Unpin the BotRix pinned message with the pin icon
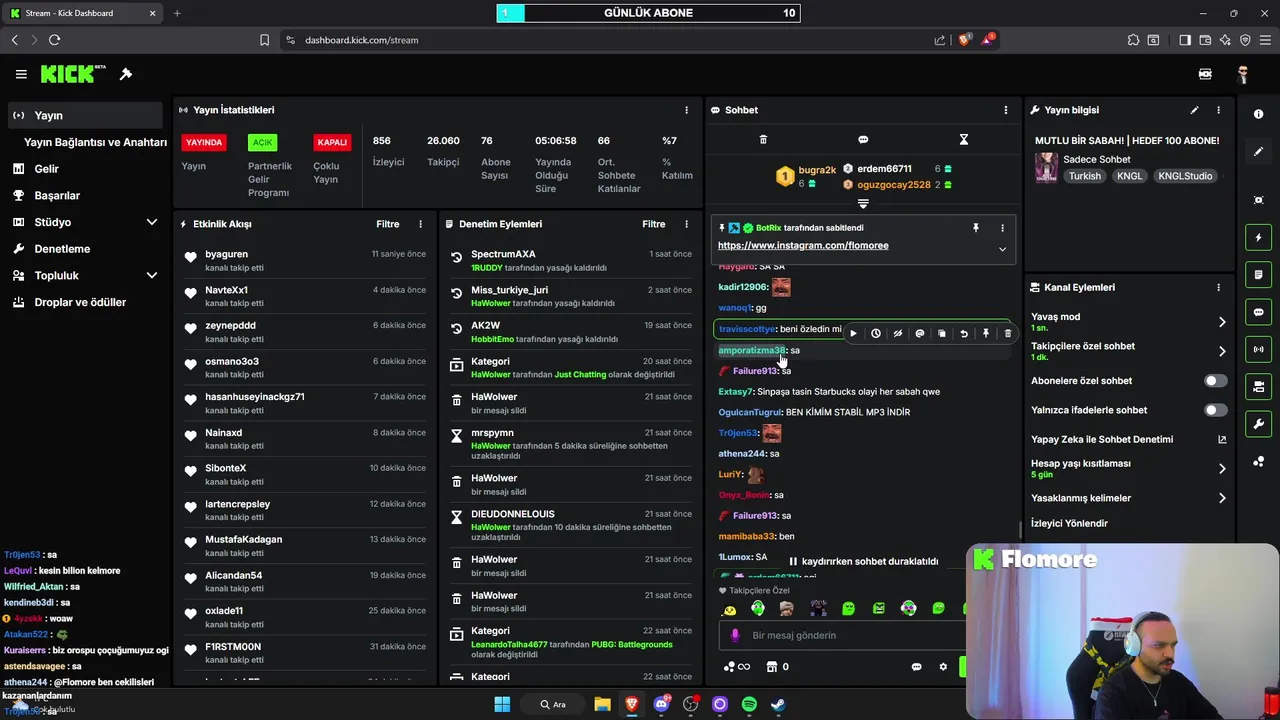1280x720 pixels. [x=976, y=228]
